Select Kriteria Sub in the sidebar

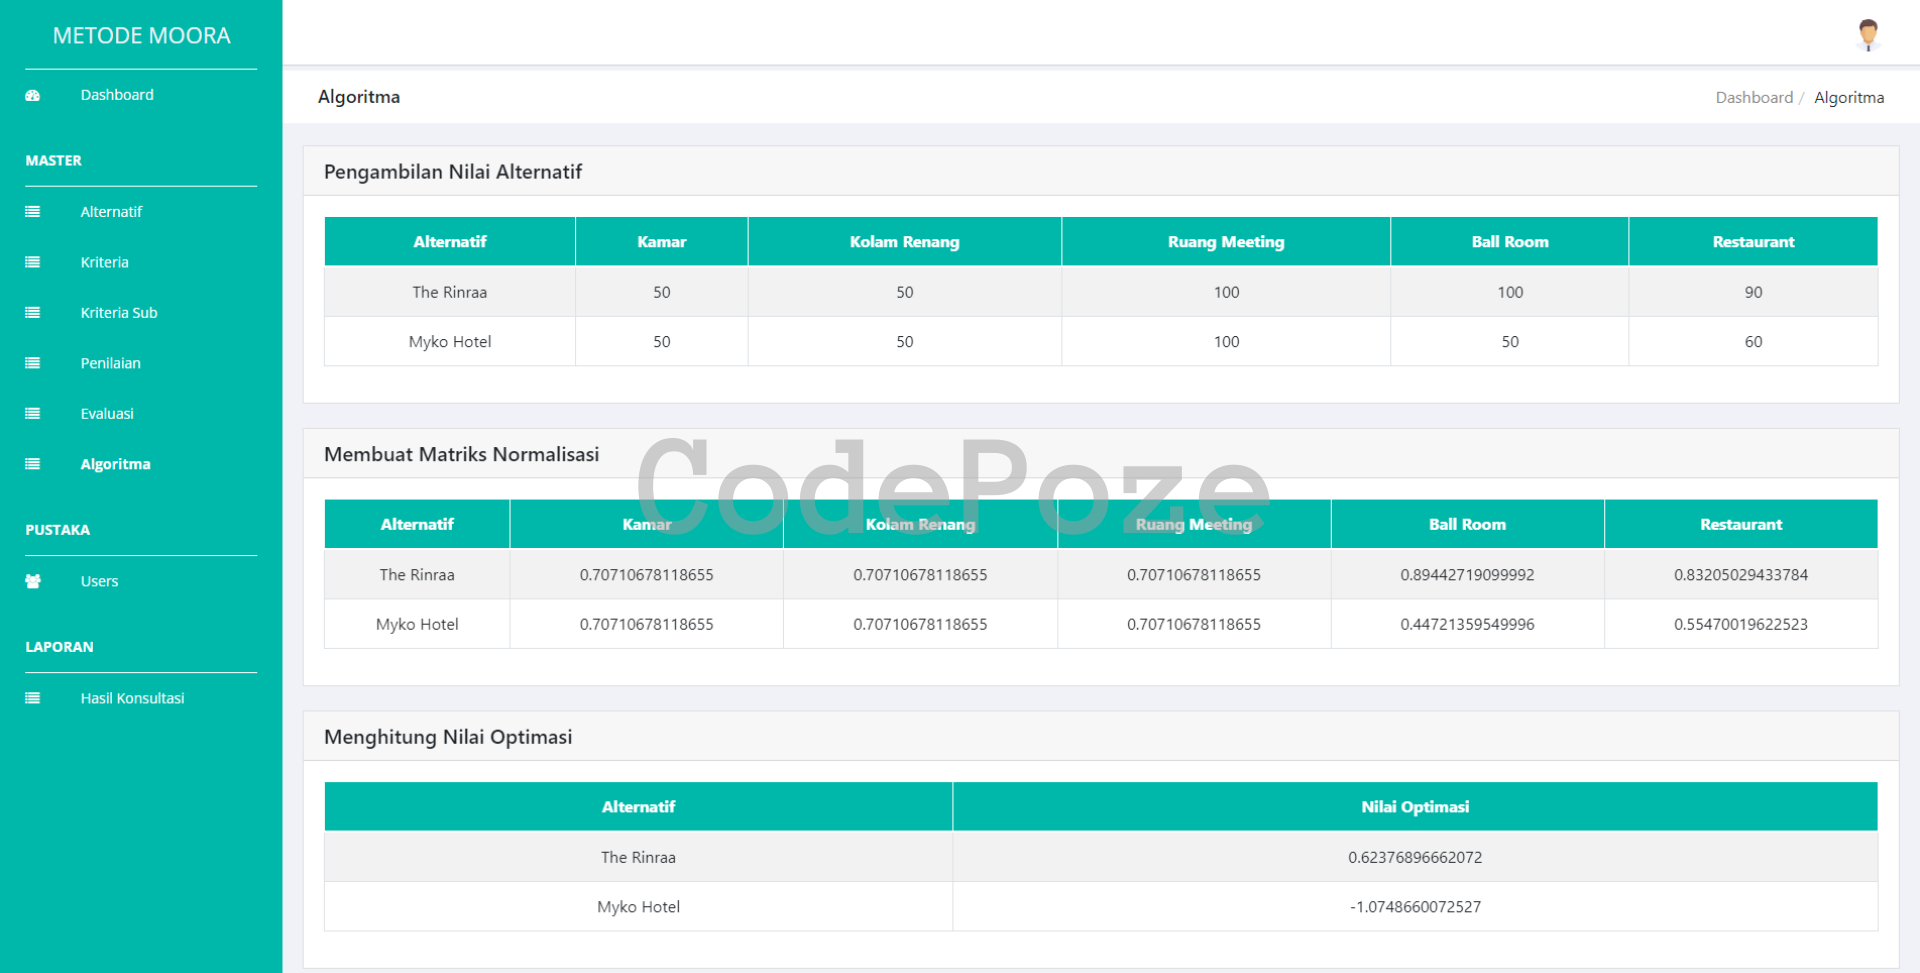[119, 313]
